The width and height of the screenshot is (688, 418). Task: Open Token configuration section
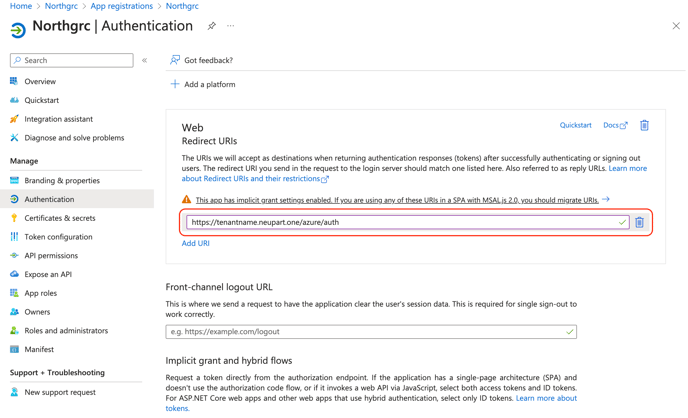(x=58, y=237)
